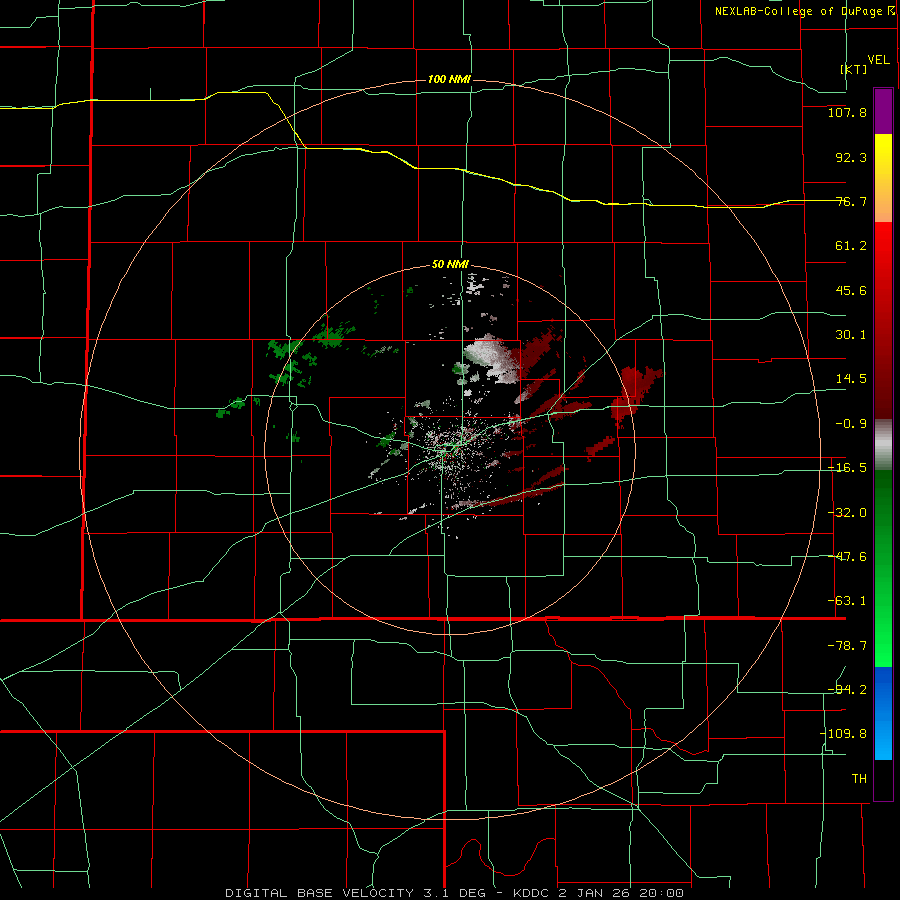Pick the green segment of the color bar

pos(883,568)
